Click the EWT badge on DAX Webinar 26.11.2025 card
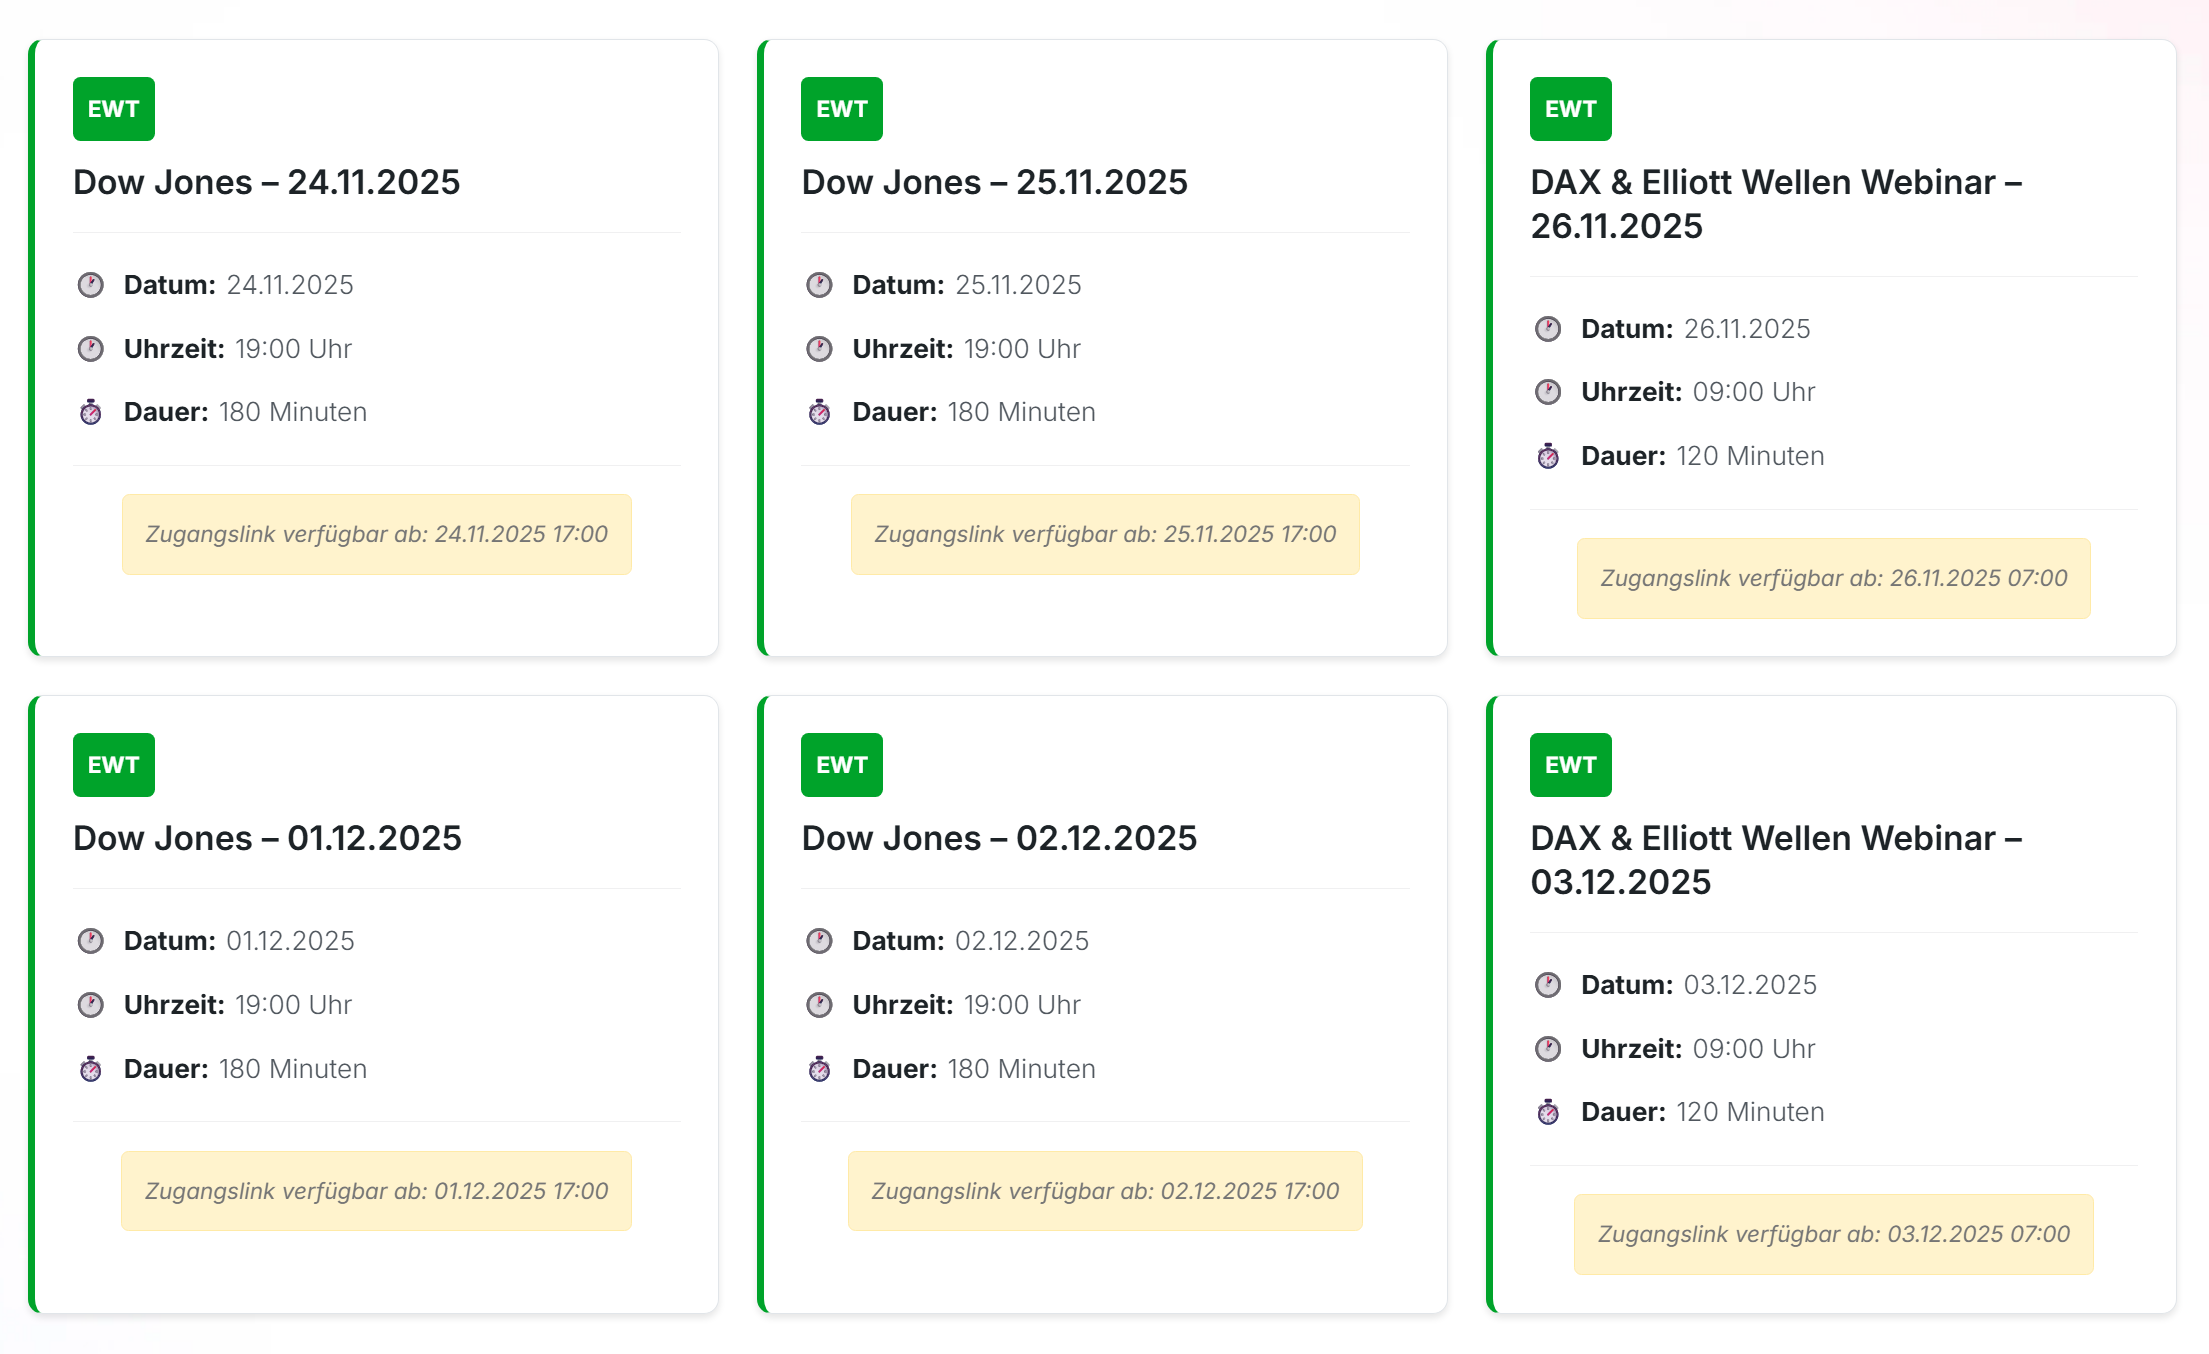 [1570, 109]
